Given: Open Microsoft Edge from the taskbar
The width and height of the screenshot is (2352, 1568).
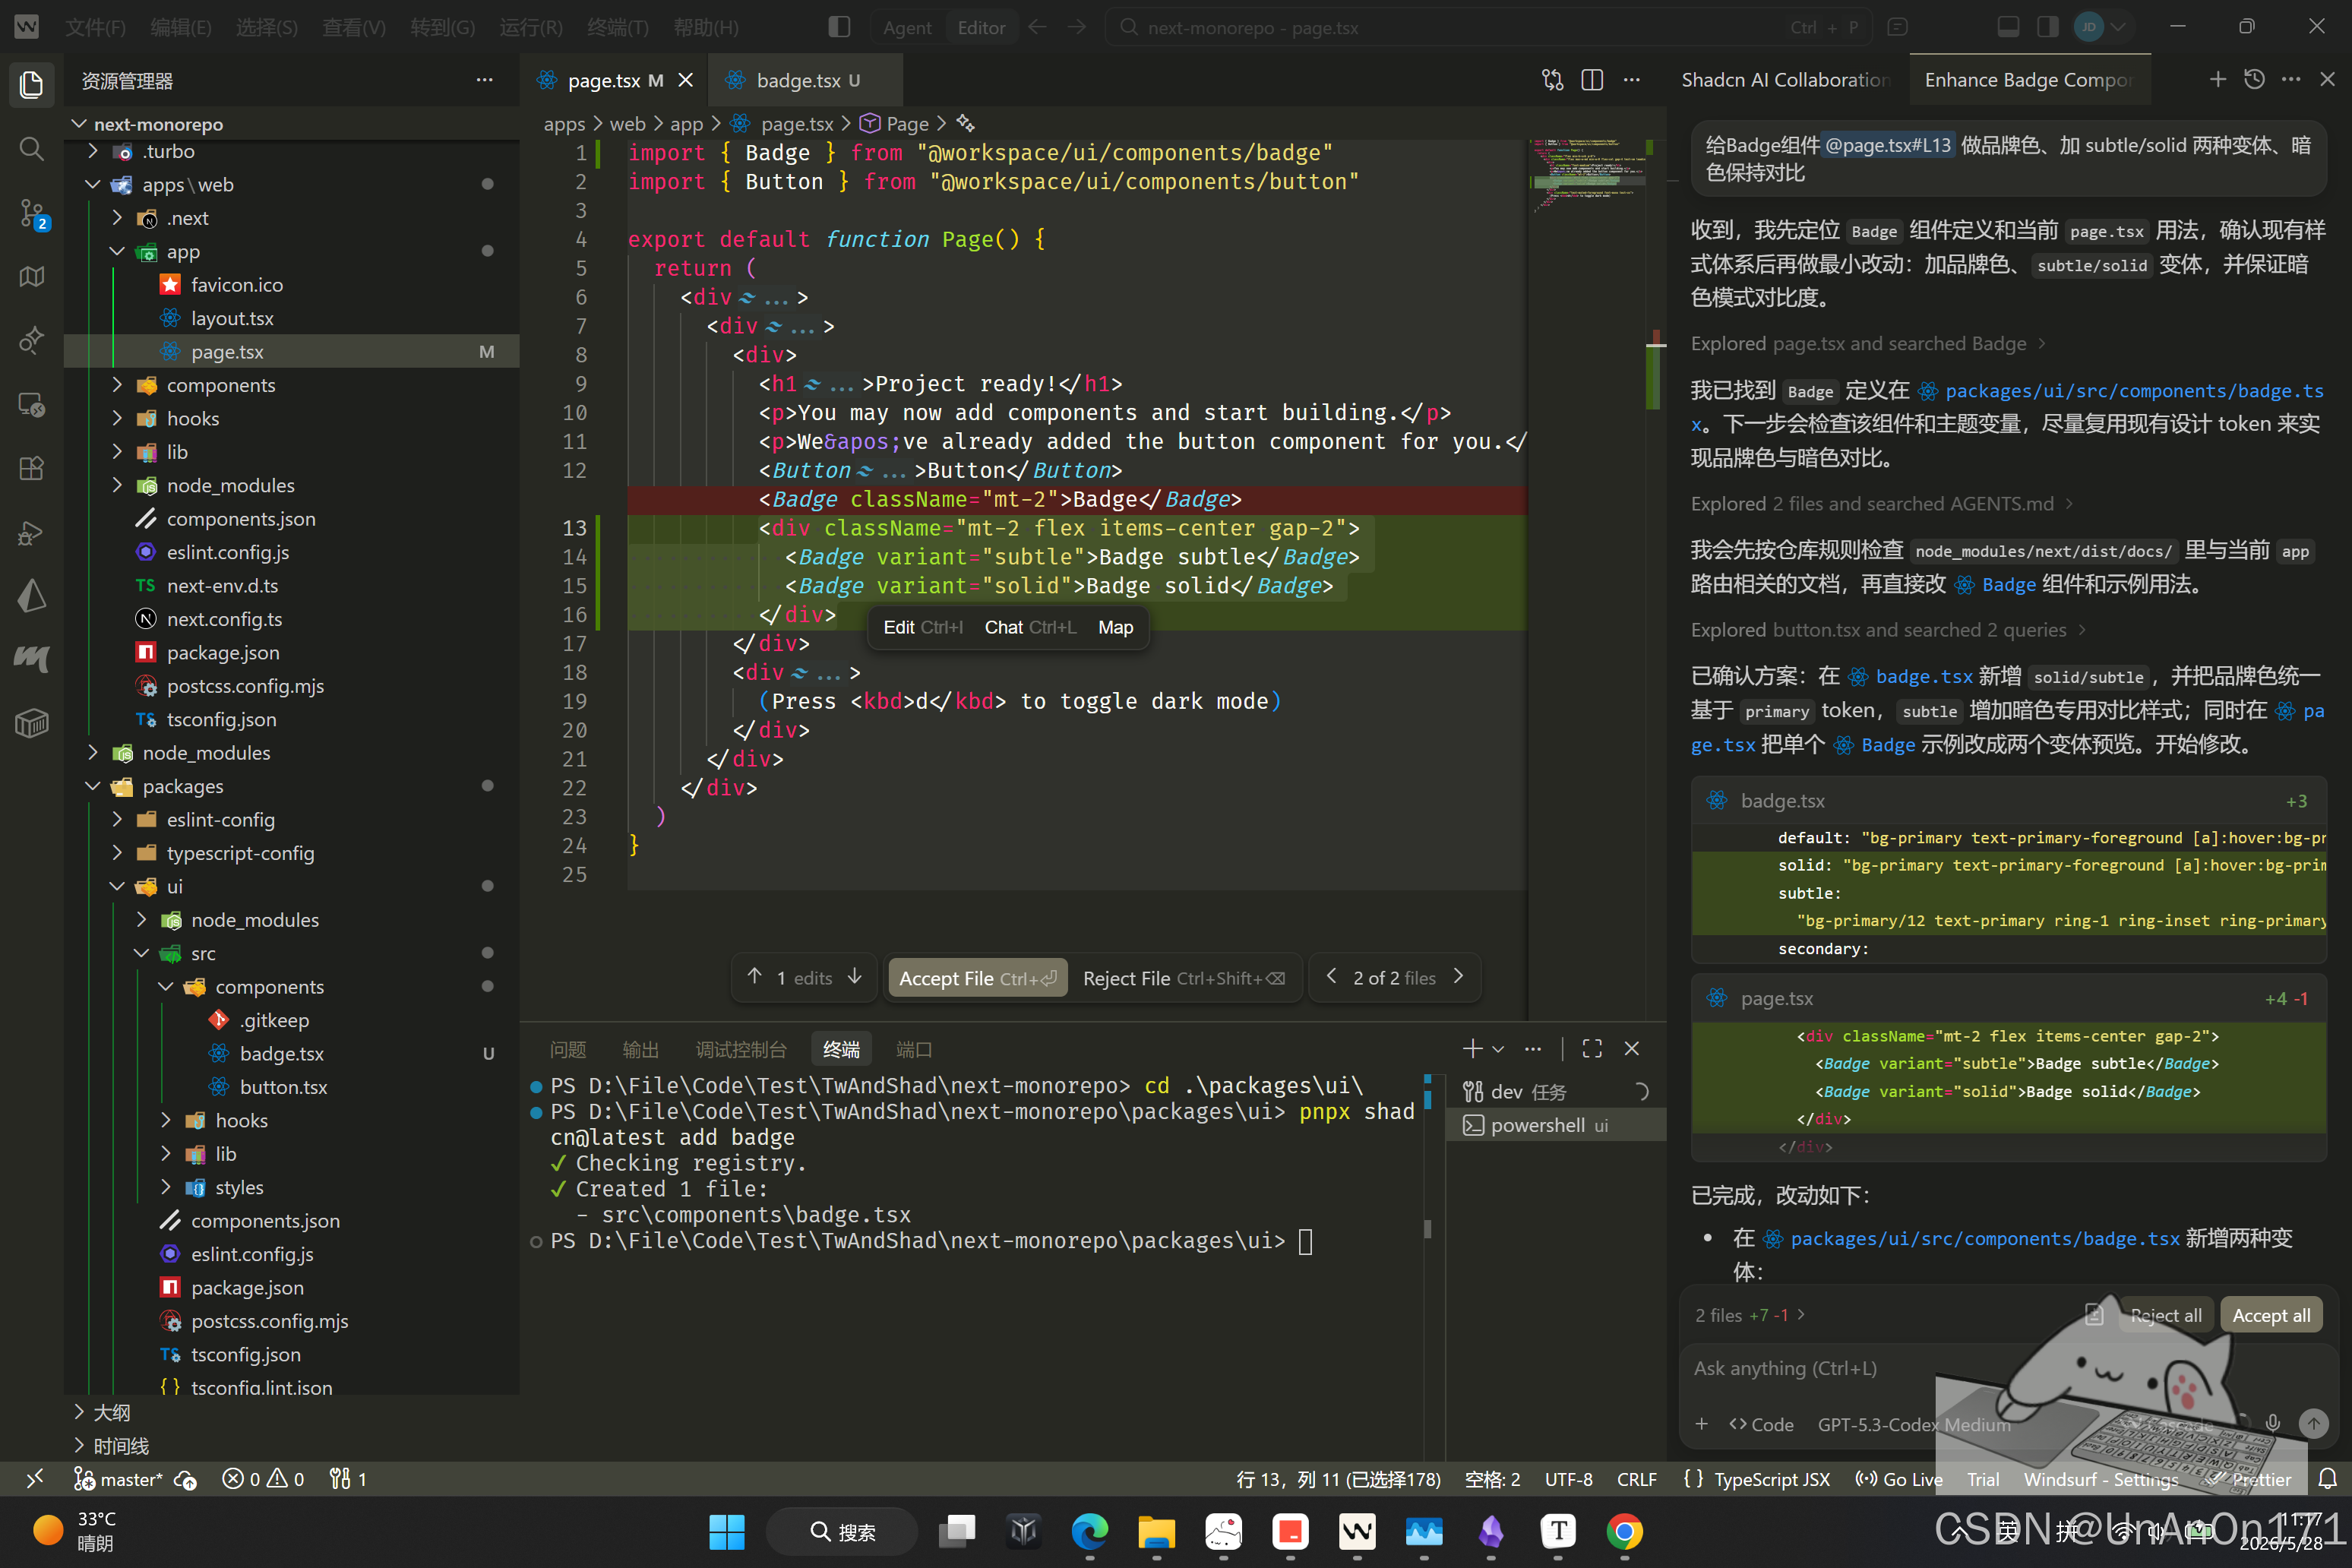Looking at the screenshot, I should [1090, 1531].
